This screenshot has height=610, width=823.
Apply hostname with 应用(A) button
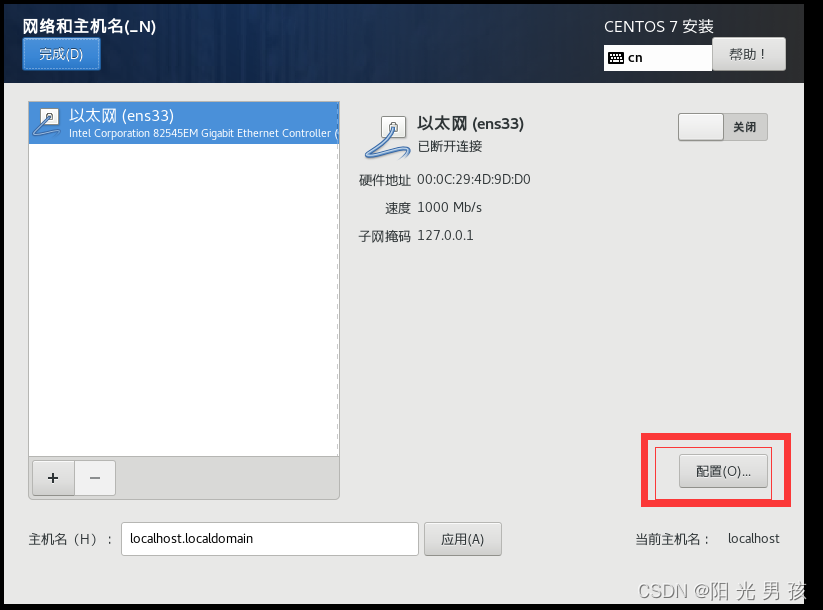[x=462, y=539]
